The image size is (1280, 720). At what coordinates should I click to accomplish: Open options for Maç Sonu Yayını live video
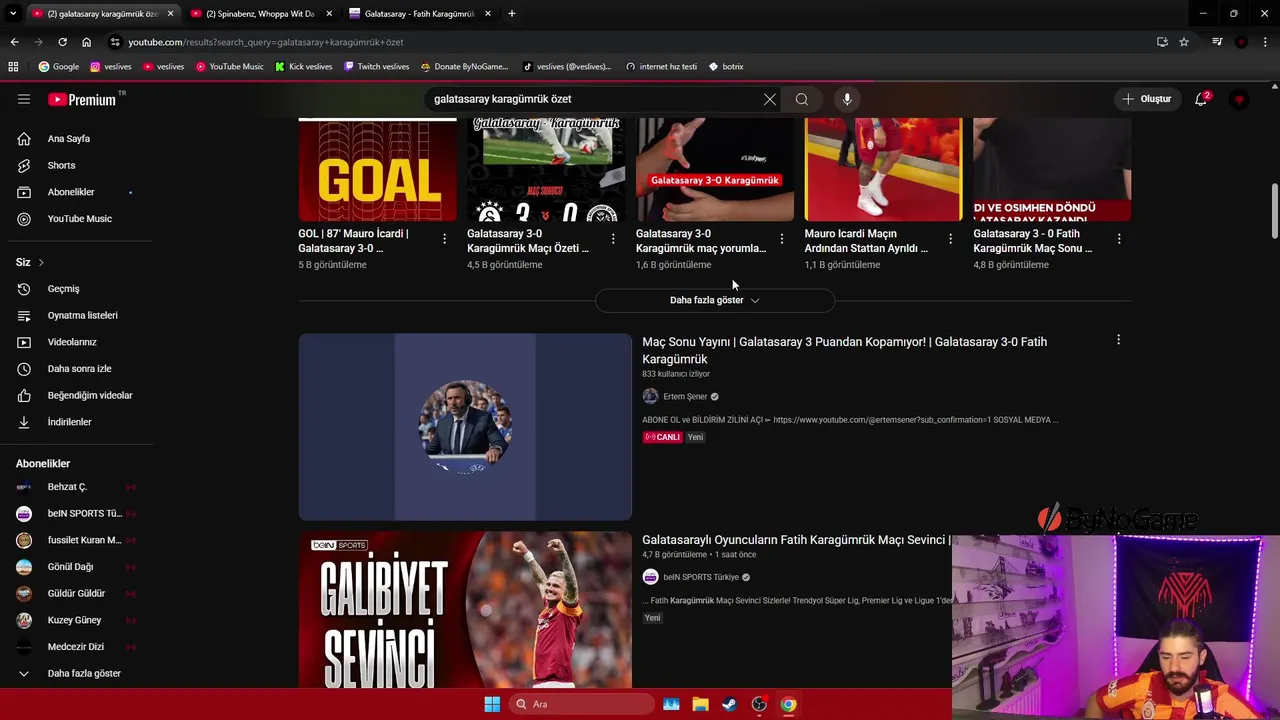click(x=1118, y=340)
